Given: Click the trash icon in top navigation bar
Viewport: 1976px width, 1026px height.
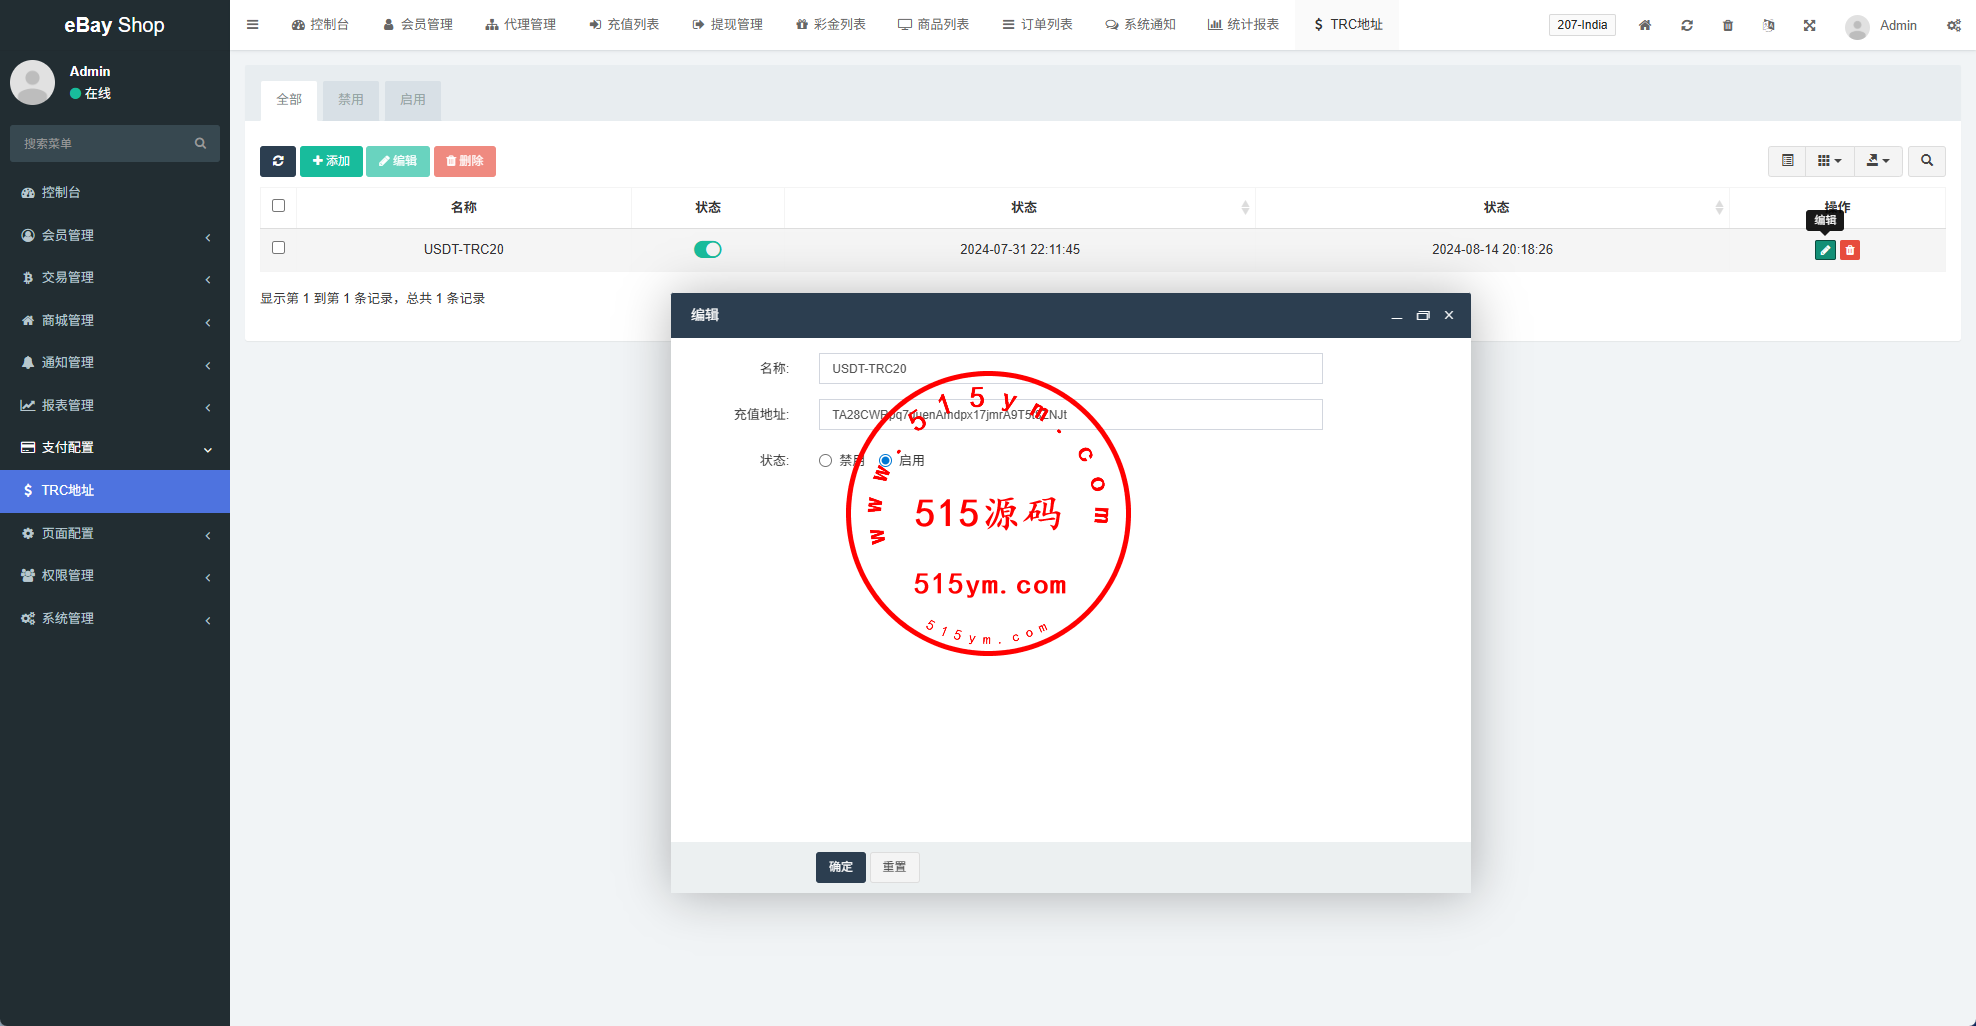Looking at the screenshot, I should [1728, 25].
